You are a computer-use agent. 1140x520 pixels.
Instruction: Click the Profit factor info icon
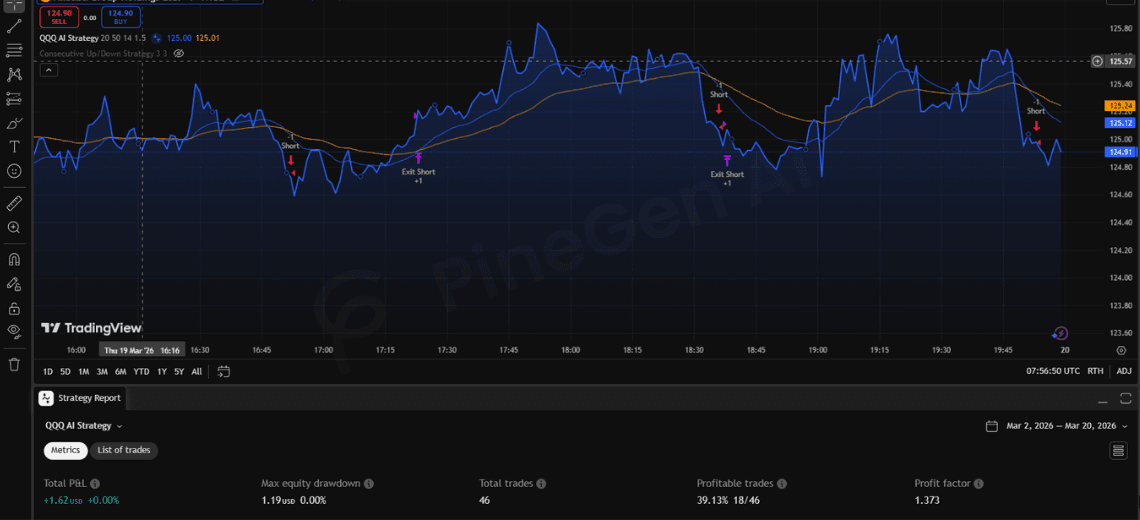click(x=981, y=483)
